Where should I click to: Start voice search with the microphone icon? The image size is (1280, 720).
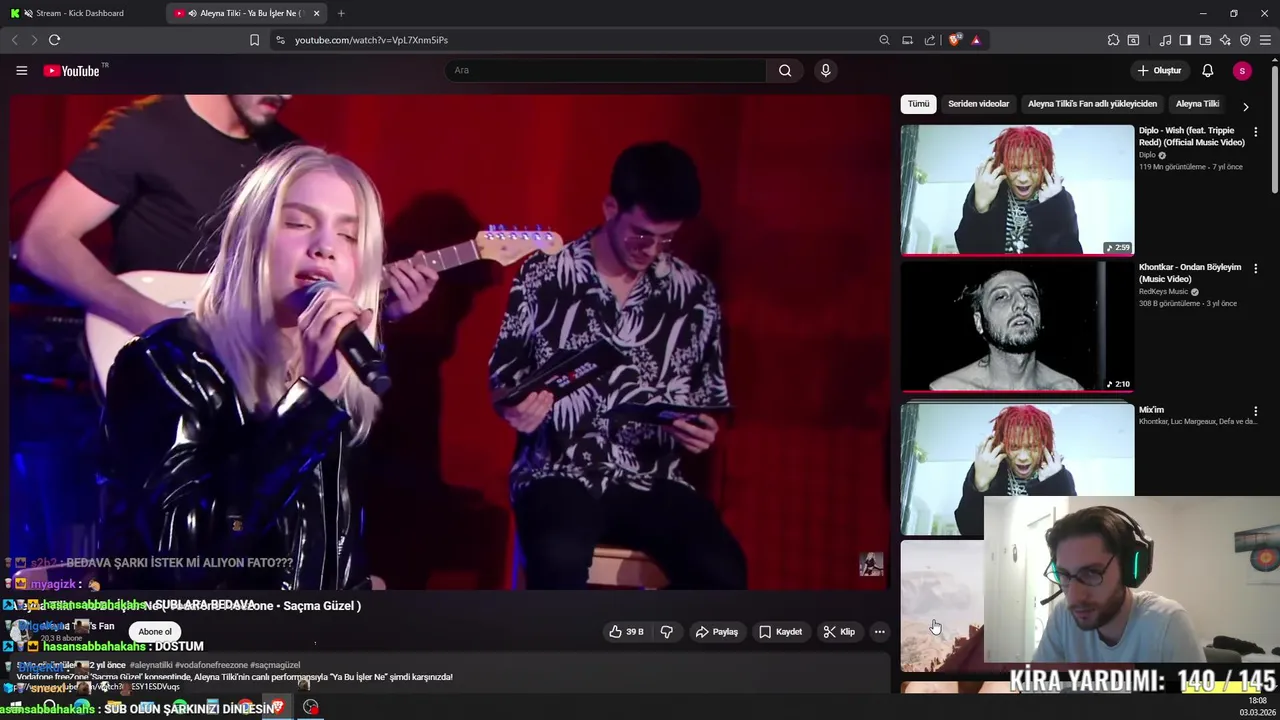coord(825,70)
